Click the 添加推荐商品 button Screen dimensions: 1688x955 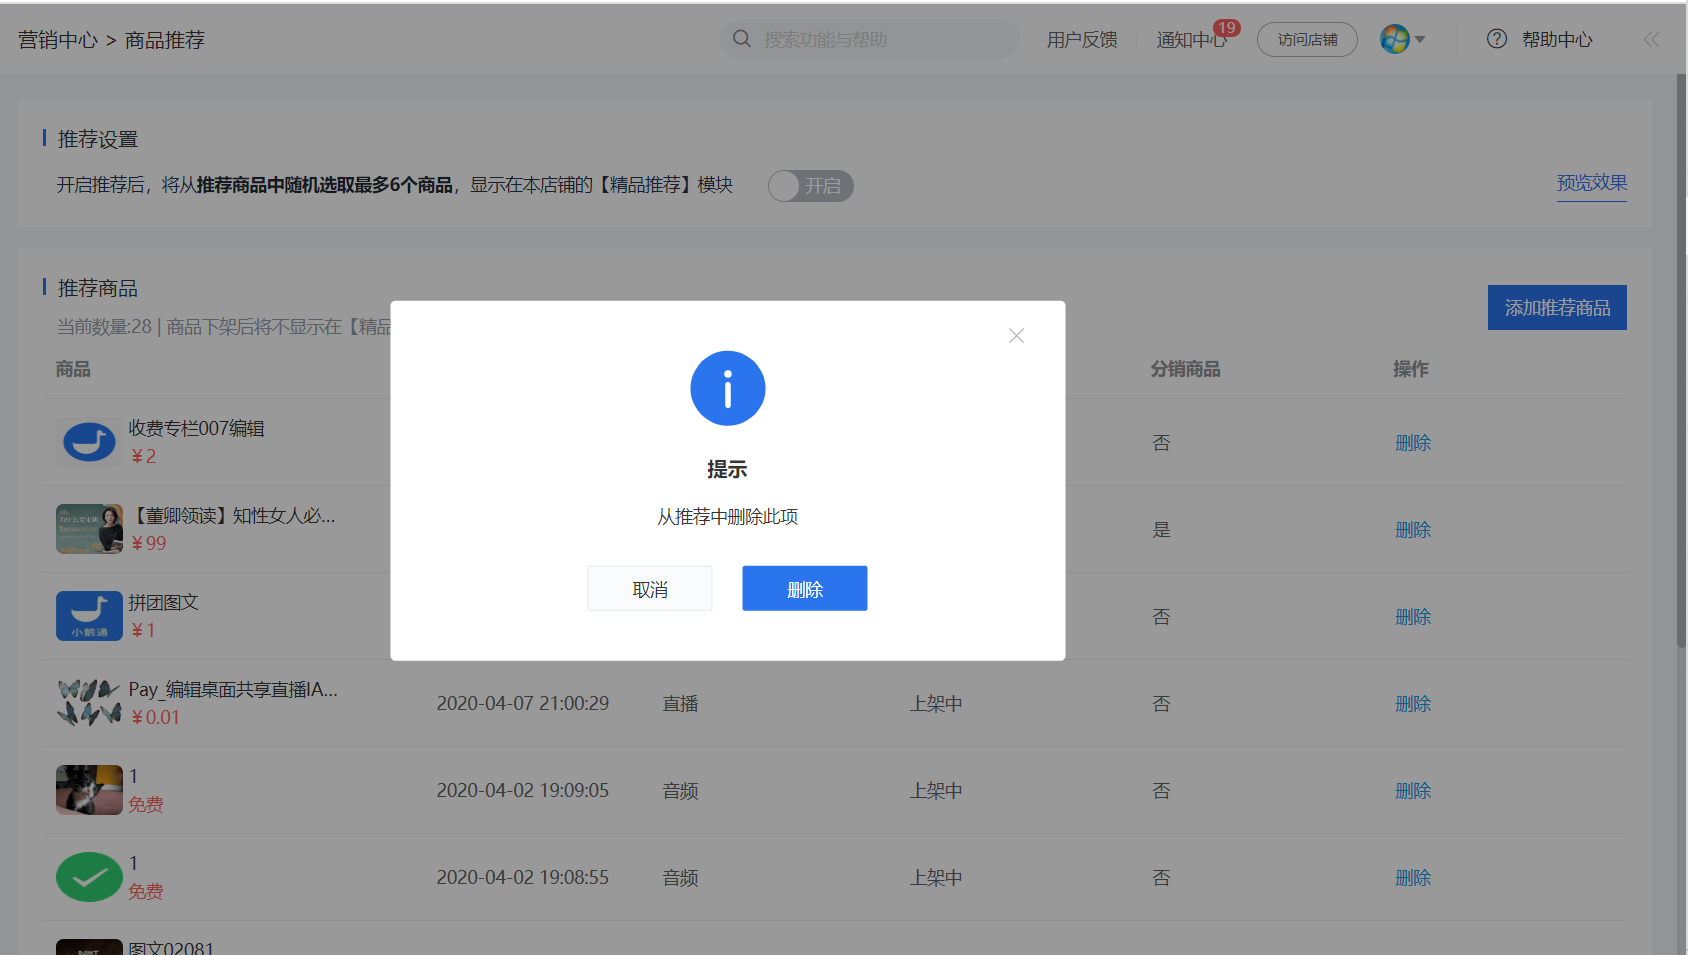point(1557,308)
